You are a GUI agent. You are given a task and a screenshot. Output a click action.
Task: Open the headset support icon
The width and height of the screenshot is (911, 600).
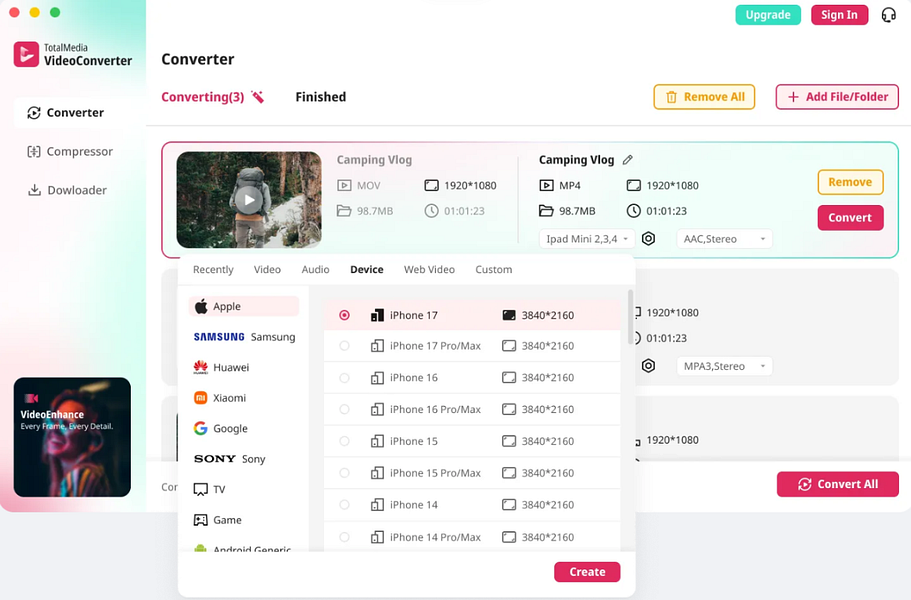[x=888, y=15]
